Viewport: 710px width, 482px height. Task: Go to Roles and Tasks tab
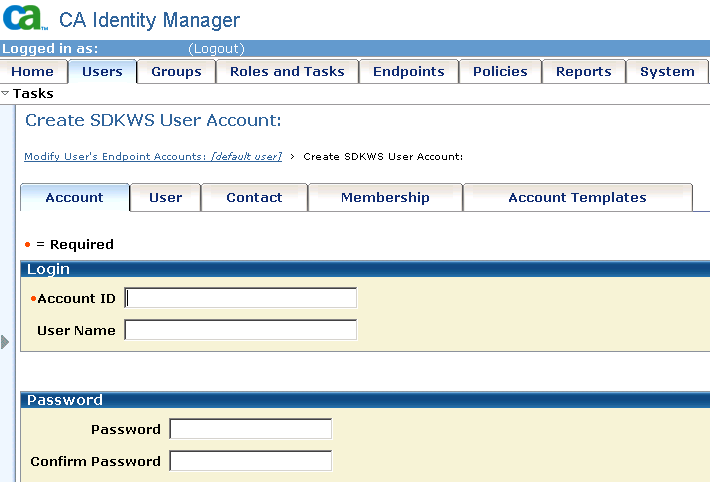click(287, 72)
